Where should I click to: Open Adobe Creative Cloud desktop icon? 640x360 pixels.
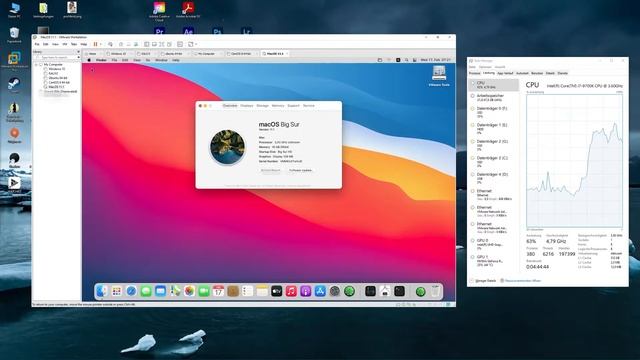(x=159, y=11)
